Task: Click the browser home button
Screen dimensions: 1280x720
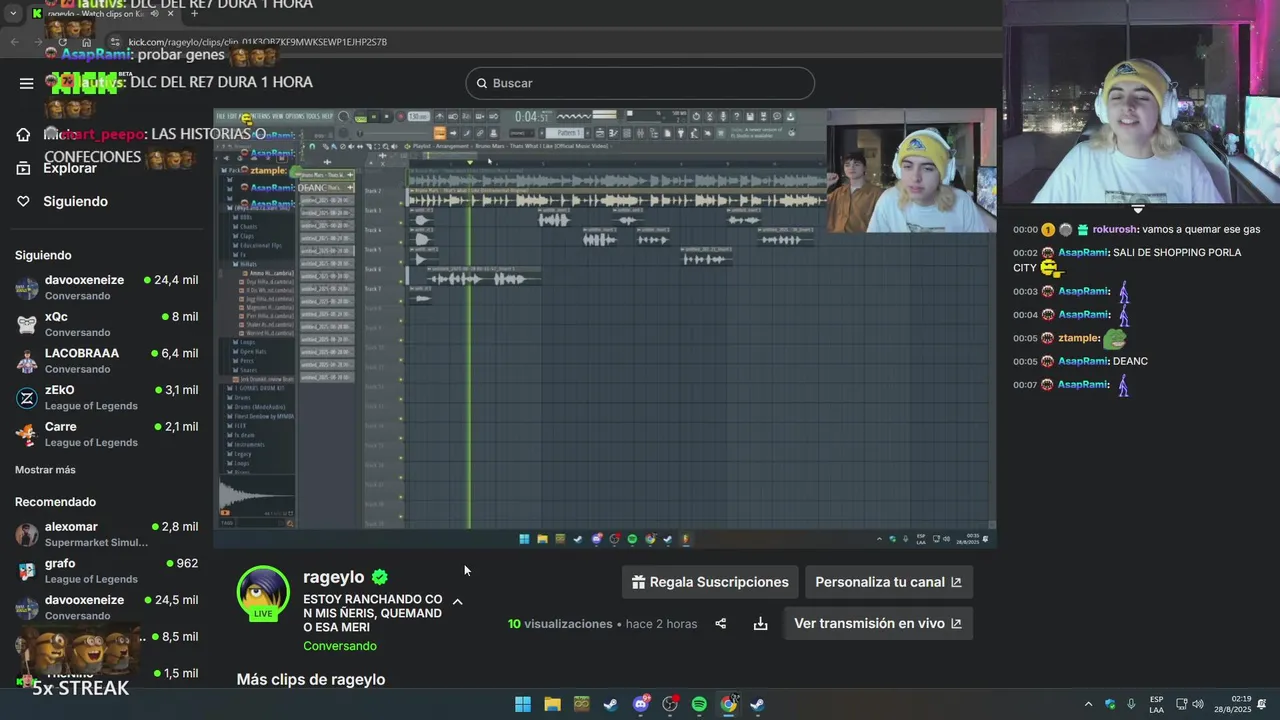Action: click(x=87, y=42)
